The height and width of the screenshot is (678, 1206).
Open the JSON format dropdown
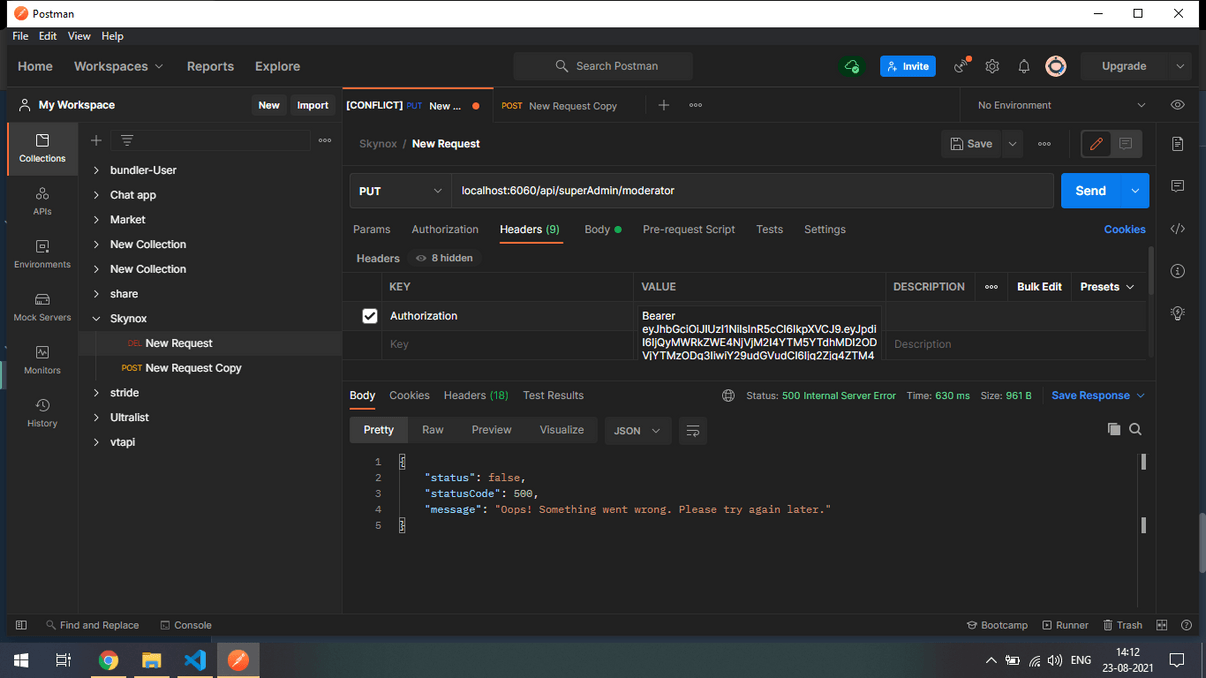(x=637, y=431)
